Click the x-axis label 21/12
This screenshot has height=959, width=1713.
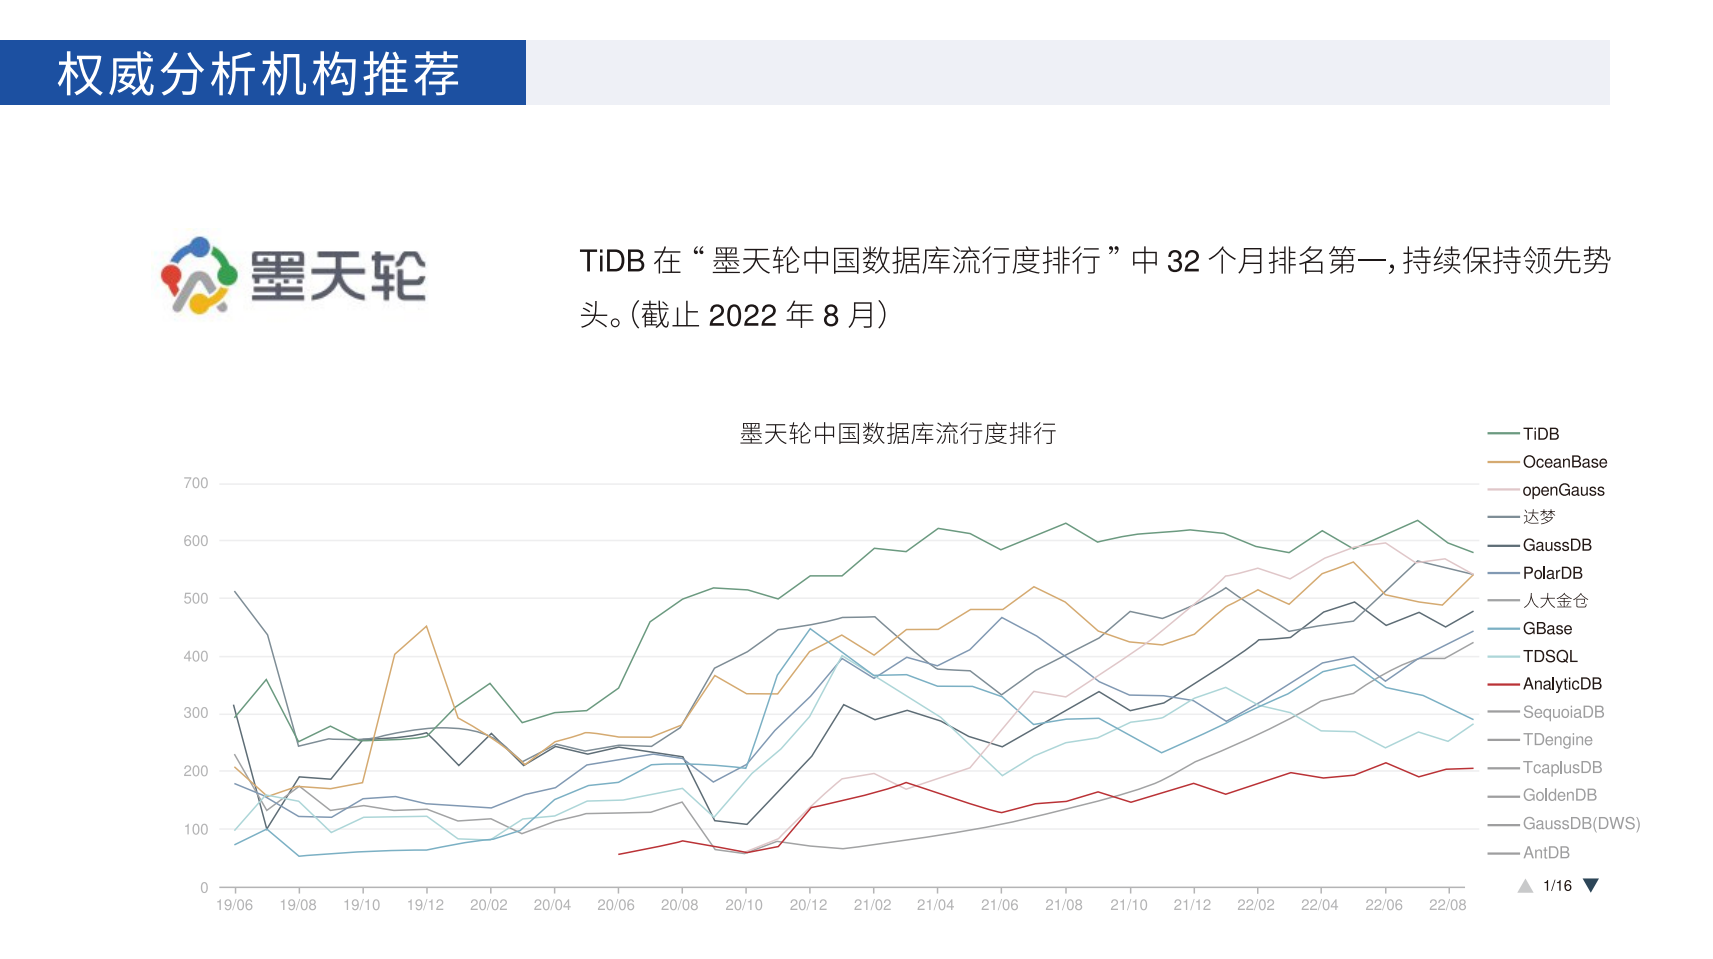[1192, 905]
